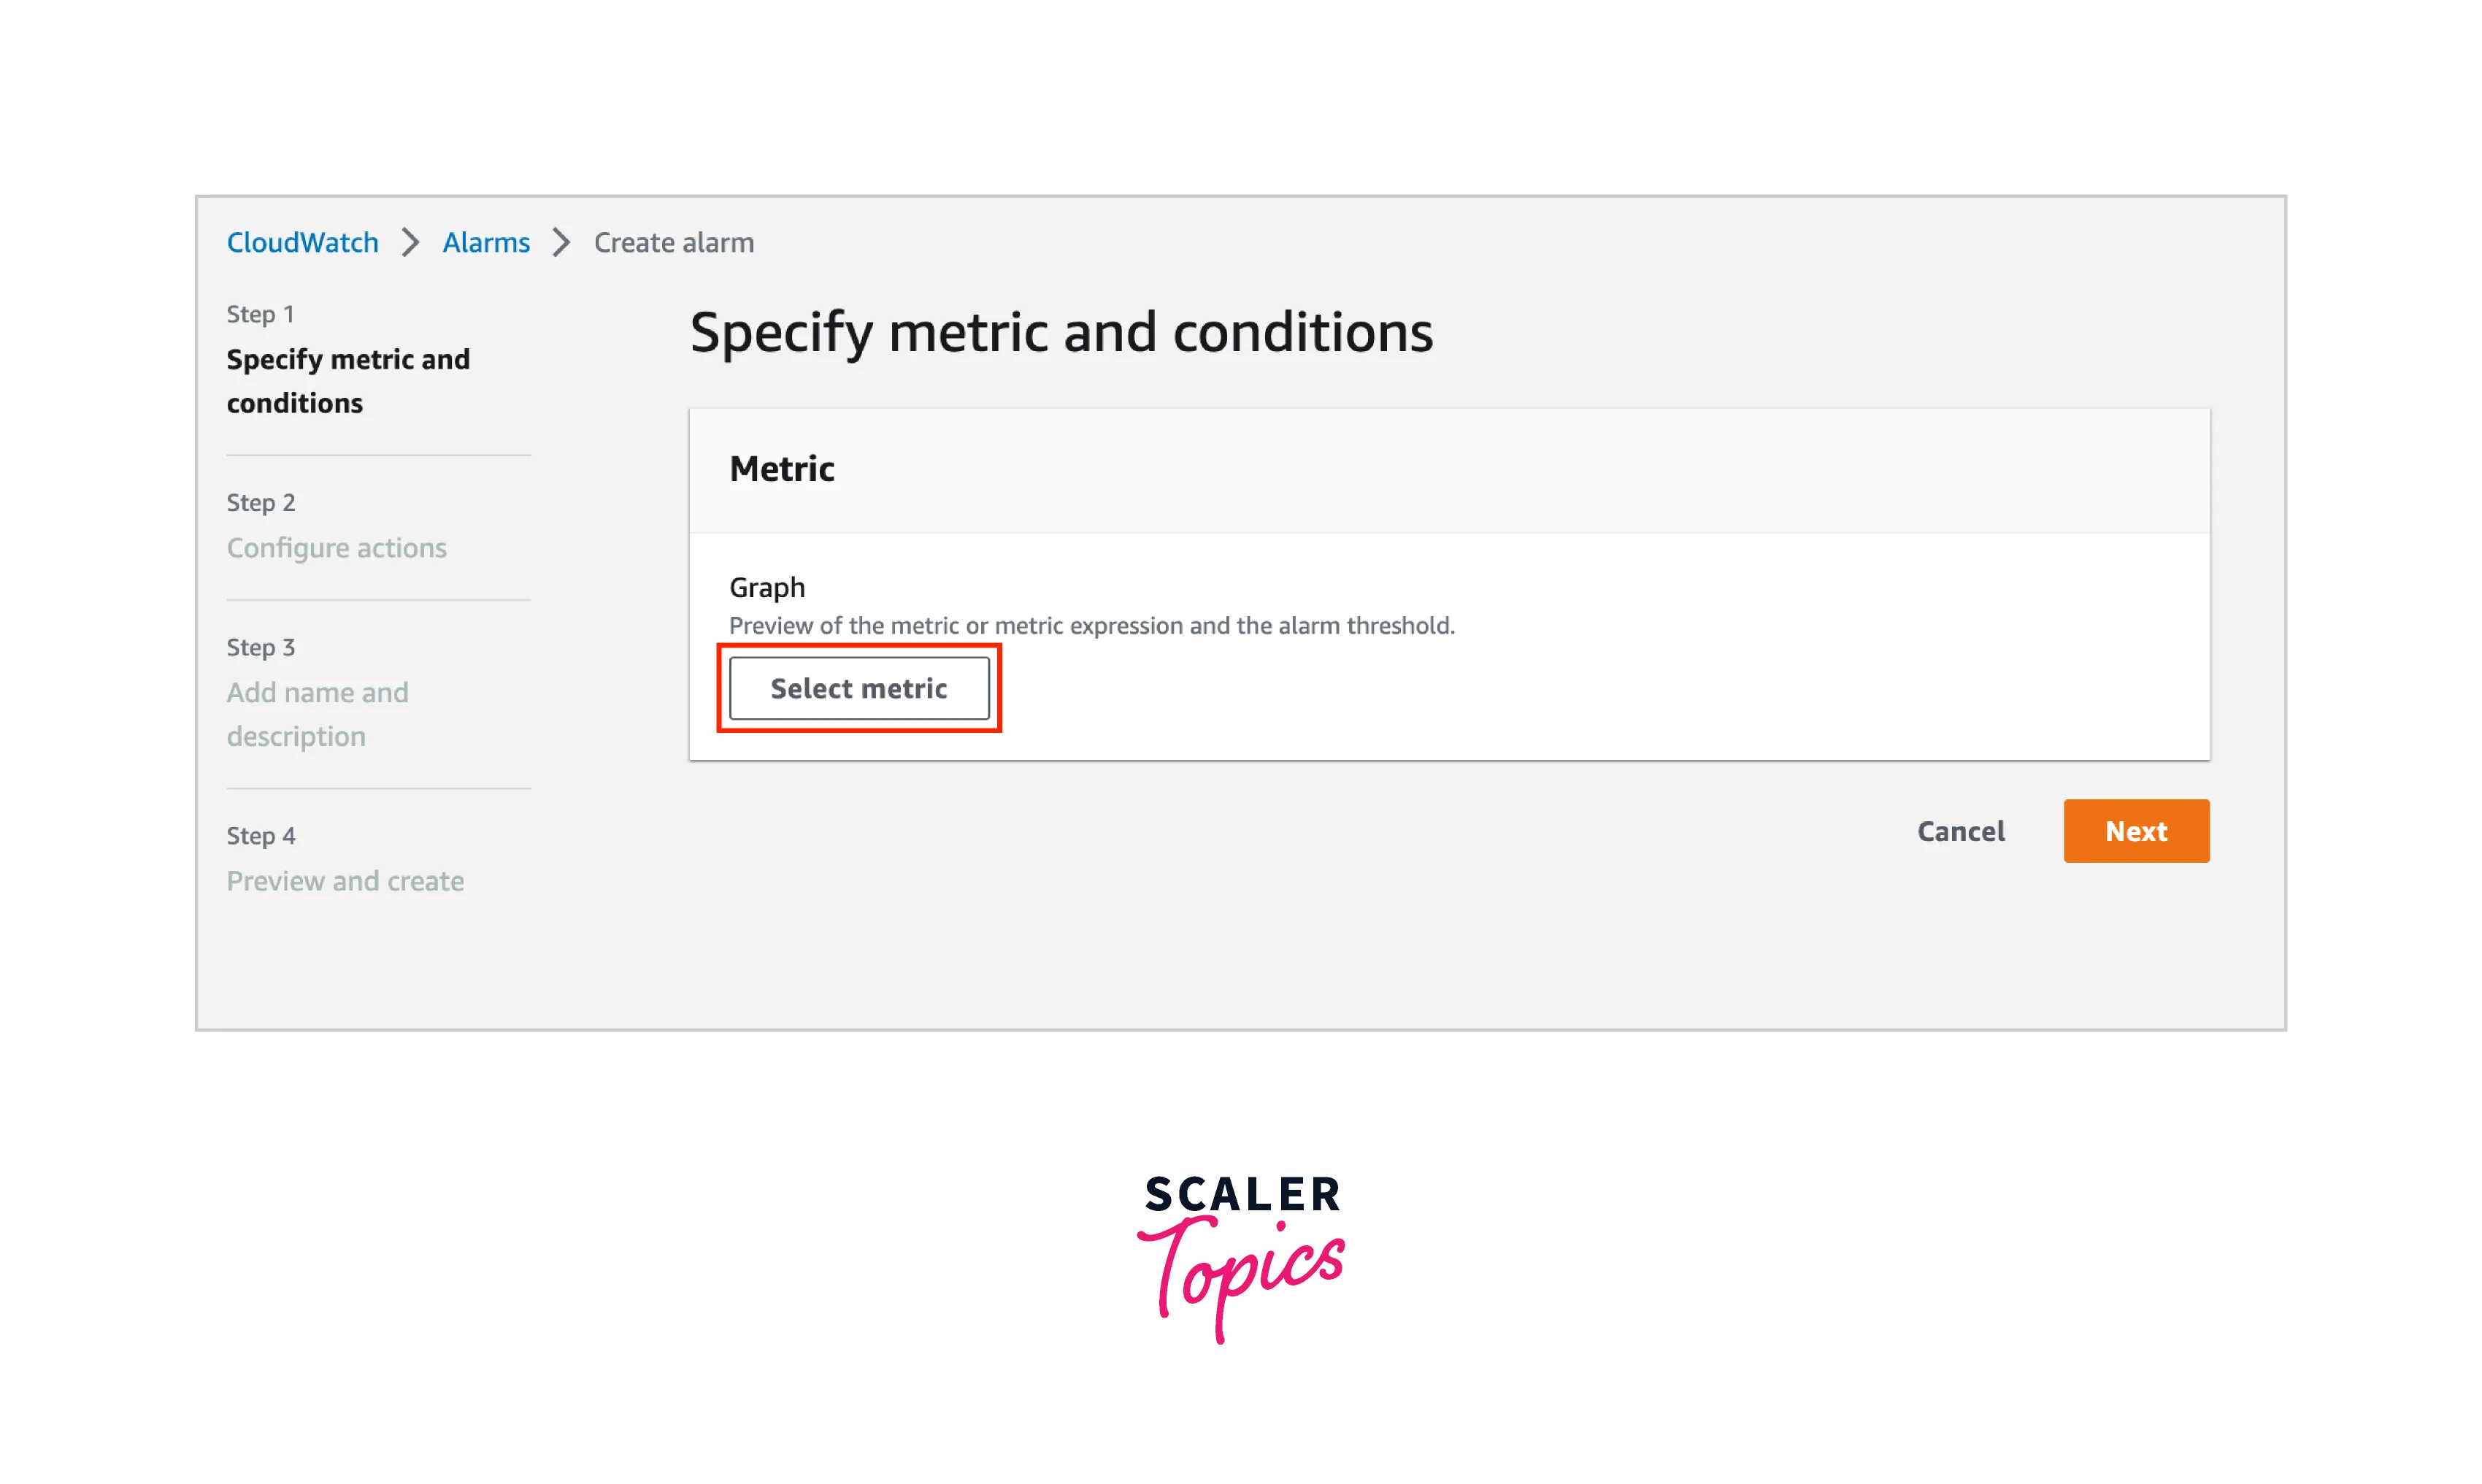Click the chevron after Alarms breadcrumb
The image size is (2482, 1484).
(562, 242)
